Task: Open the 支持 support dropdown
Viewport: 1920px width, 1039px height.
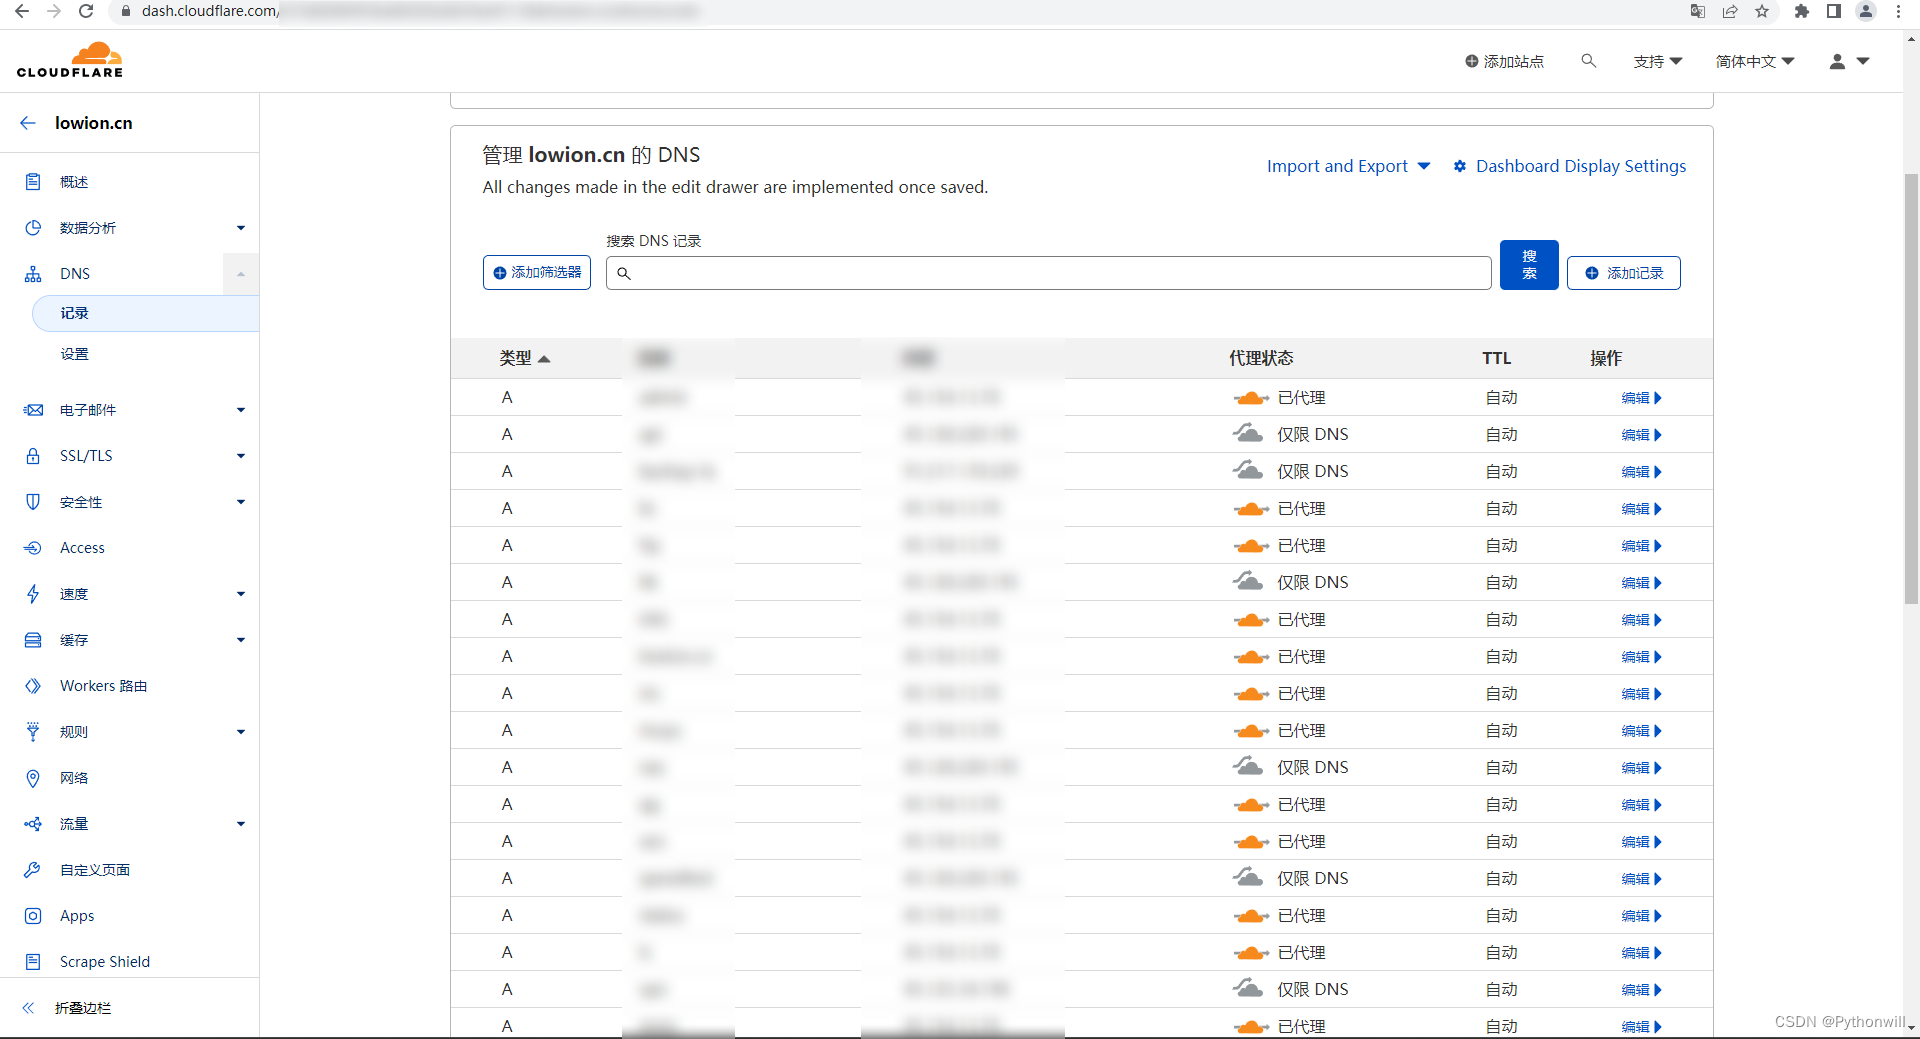Action: click(x=1657, y=62)
